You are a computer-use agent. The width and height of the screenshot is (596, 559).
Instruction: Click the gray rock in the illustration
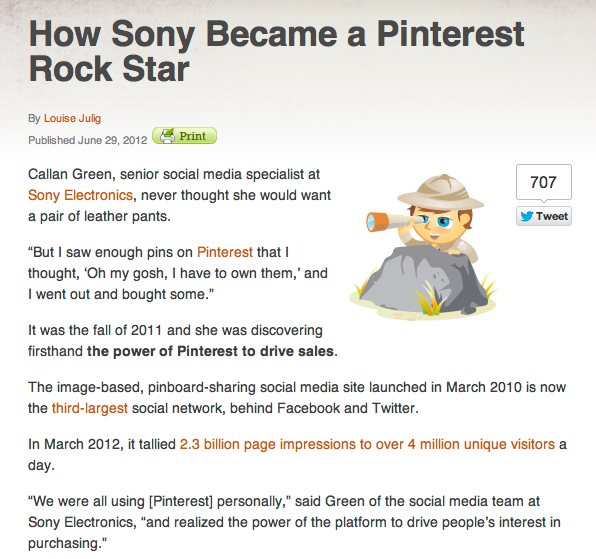pyautogui.click(x=423, y=280)
